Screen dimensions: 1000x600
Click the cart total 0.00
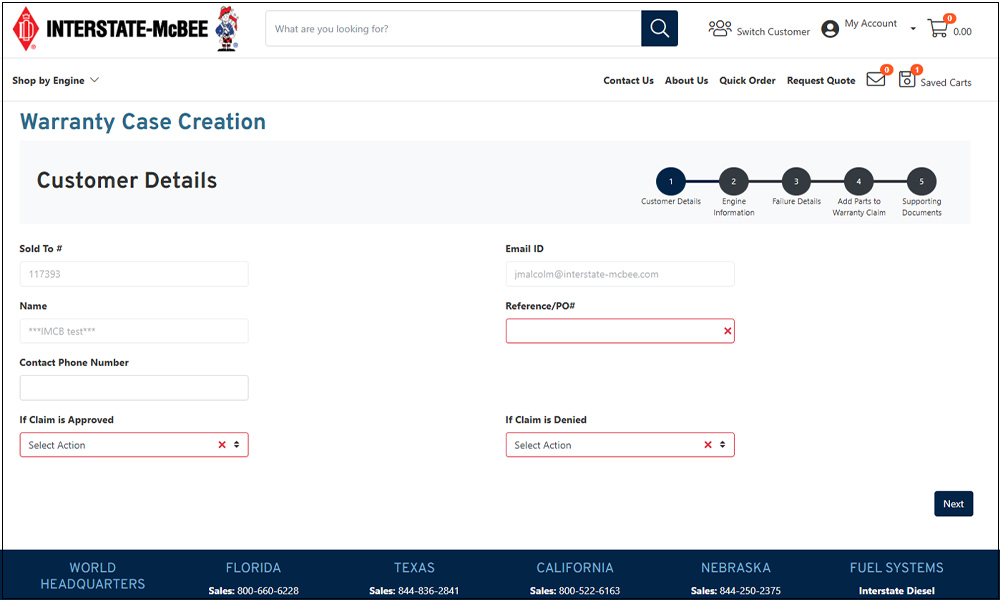pos(962,31)
